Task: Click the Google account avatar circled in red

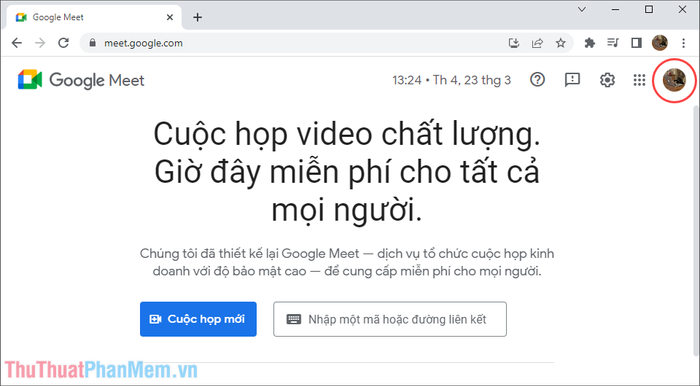Action: pos(674,80)
